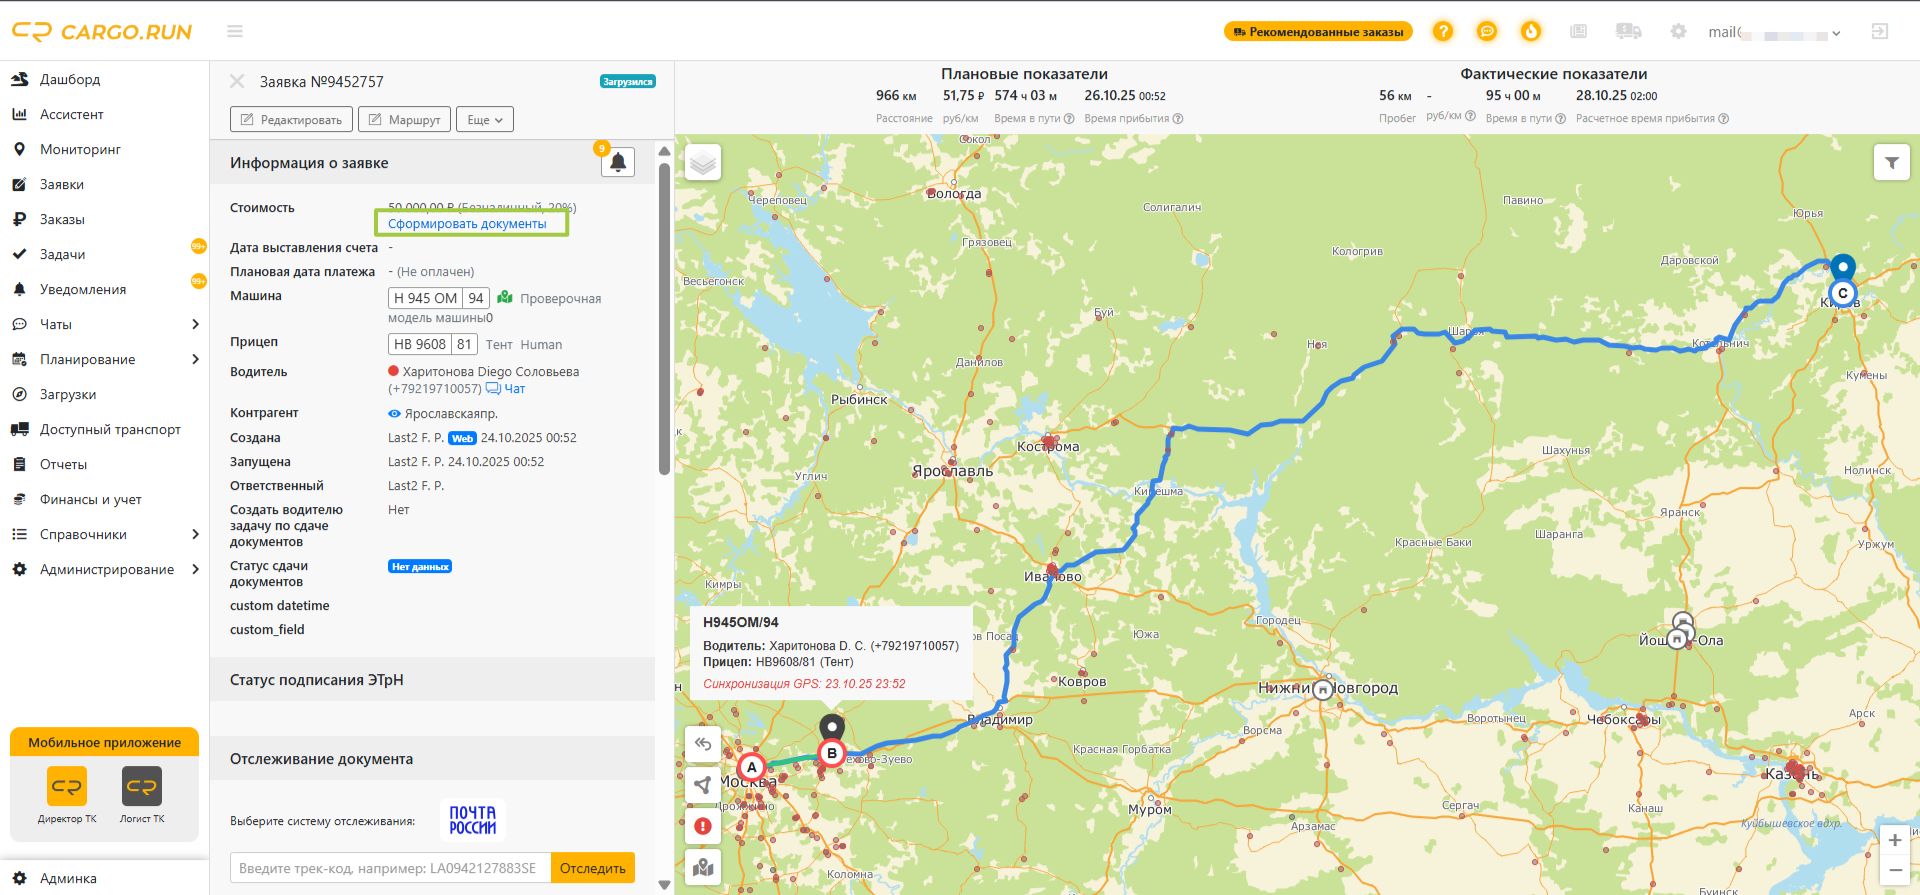Zoom in on the map with plus
The width and height of the screenshot is (1920, 895).
1894,840
